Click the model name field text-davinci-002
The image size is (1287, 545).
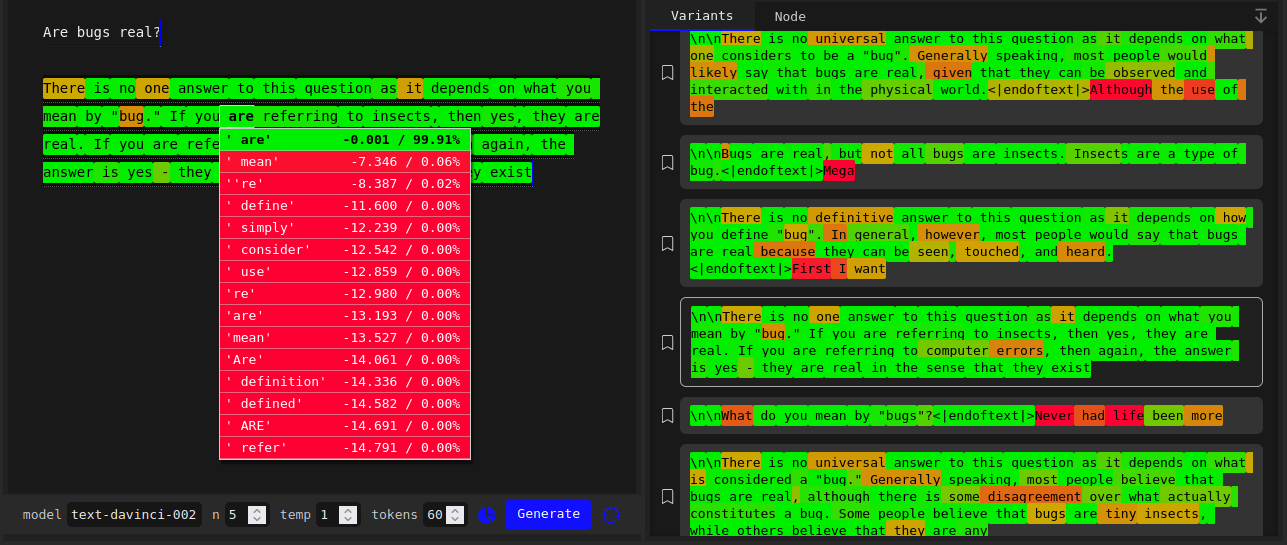135,515
